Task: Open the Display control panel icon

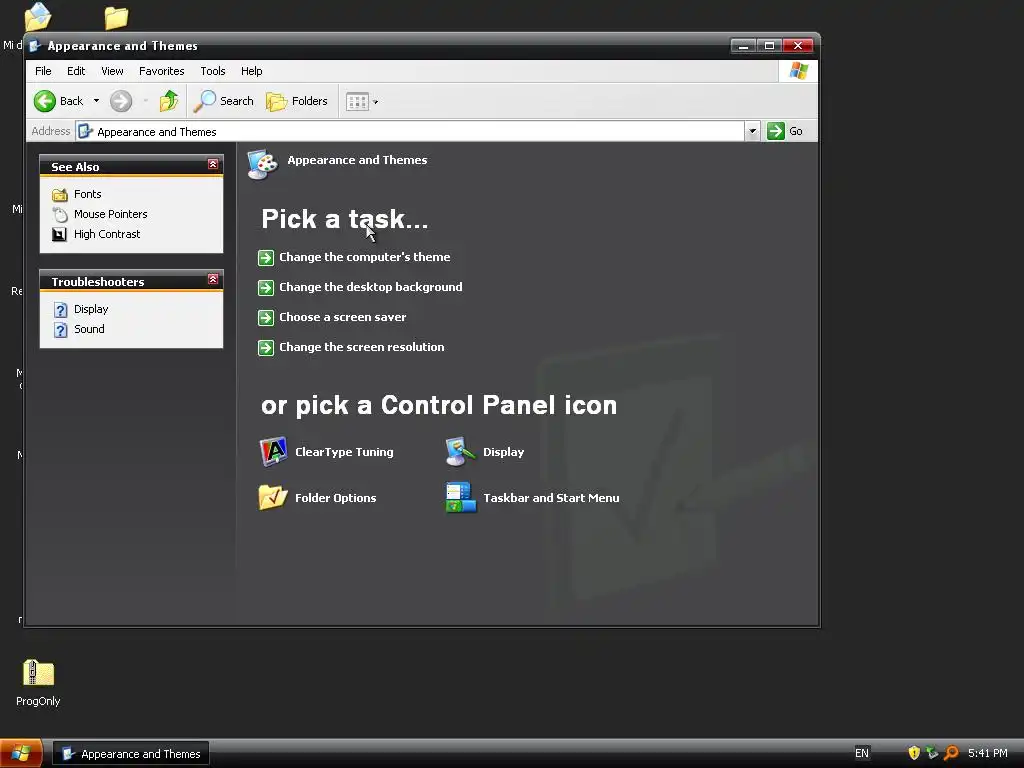Action: pos(460,452)
